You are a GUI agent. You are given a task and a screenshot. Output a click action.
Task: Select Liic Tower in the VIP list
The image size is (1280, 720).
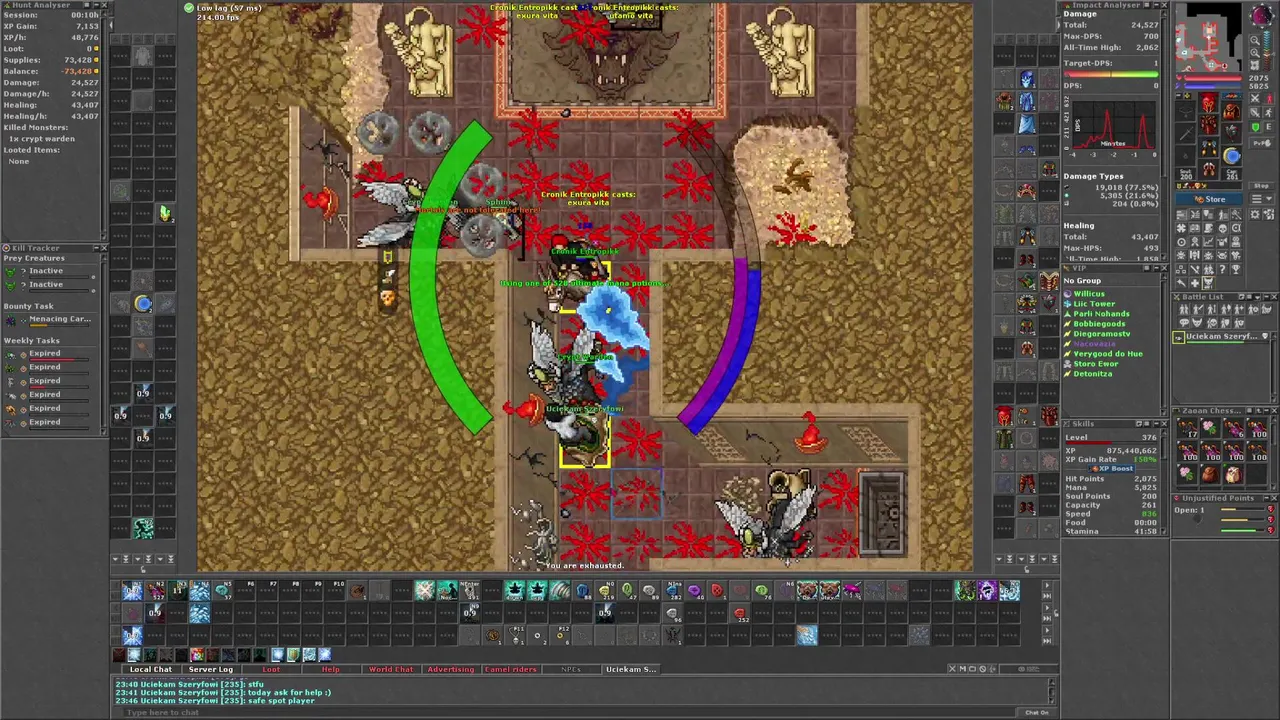click(1094, 304)
